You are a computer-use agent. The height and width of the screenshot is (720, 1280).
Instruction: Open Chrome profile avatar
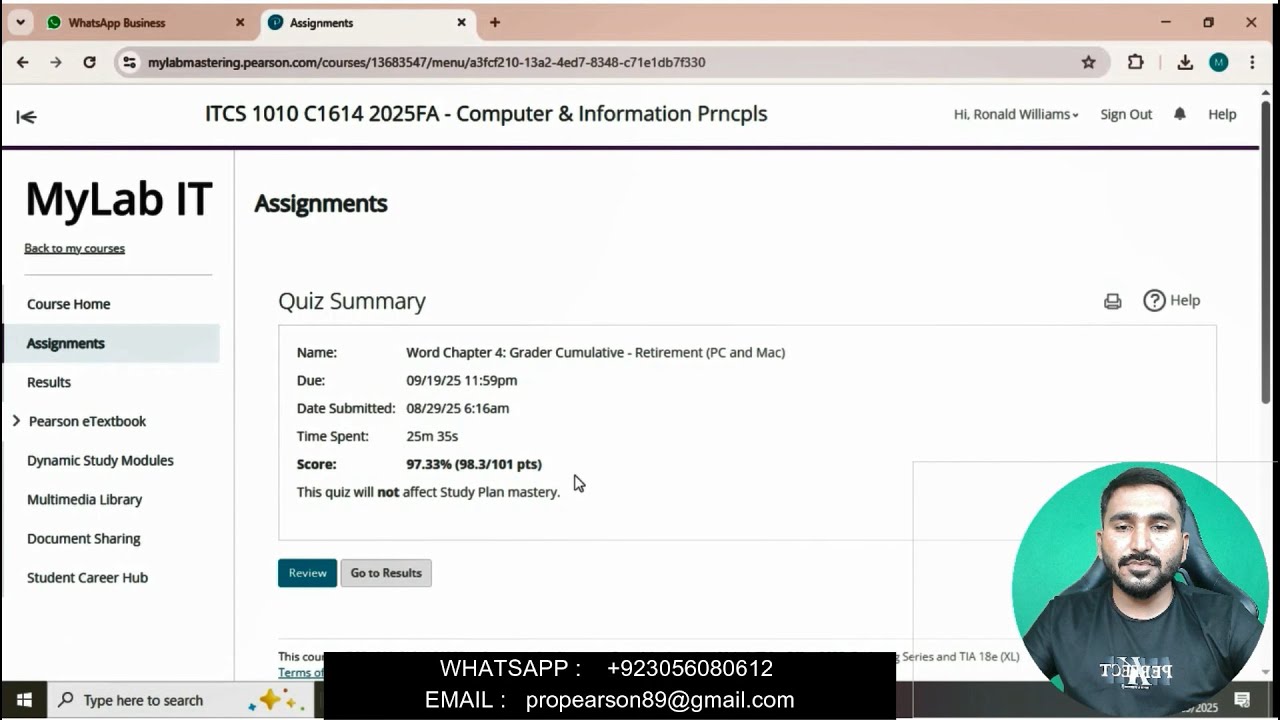coord(1218,62)
